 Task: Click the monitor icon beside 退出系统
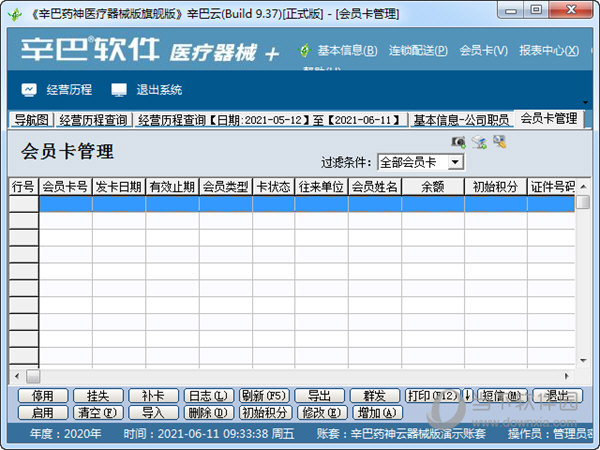click(119, 90)
